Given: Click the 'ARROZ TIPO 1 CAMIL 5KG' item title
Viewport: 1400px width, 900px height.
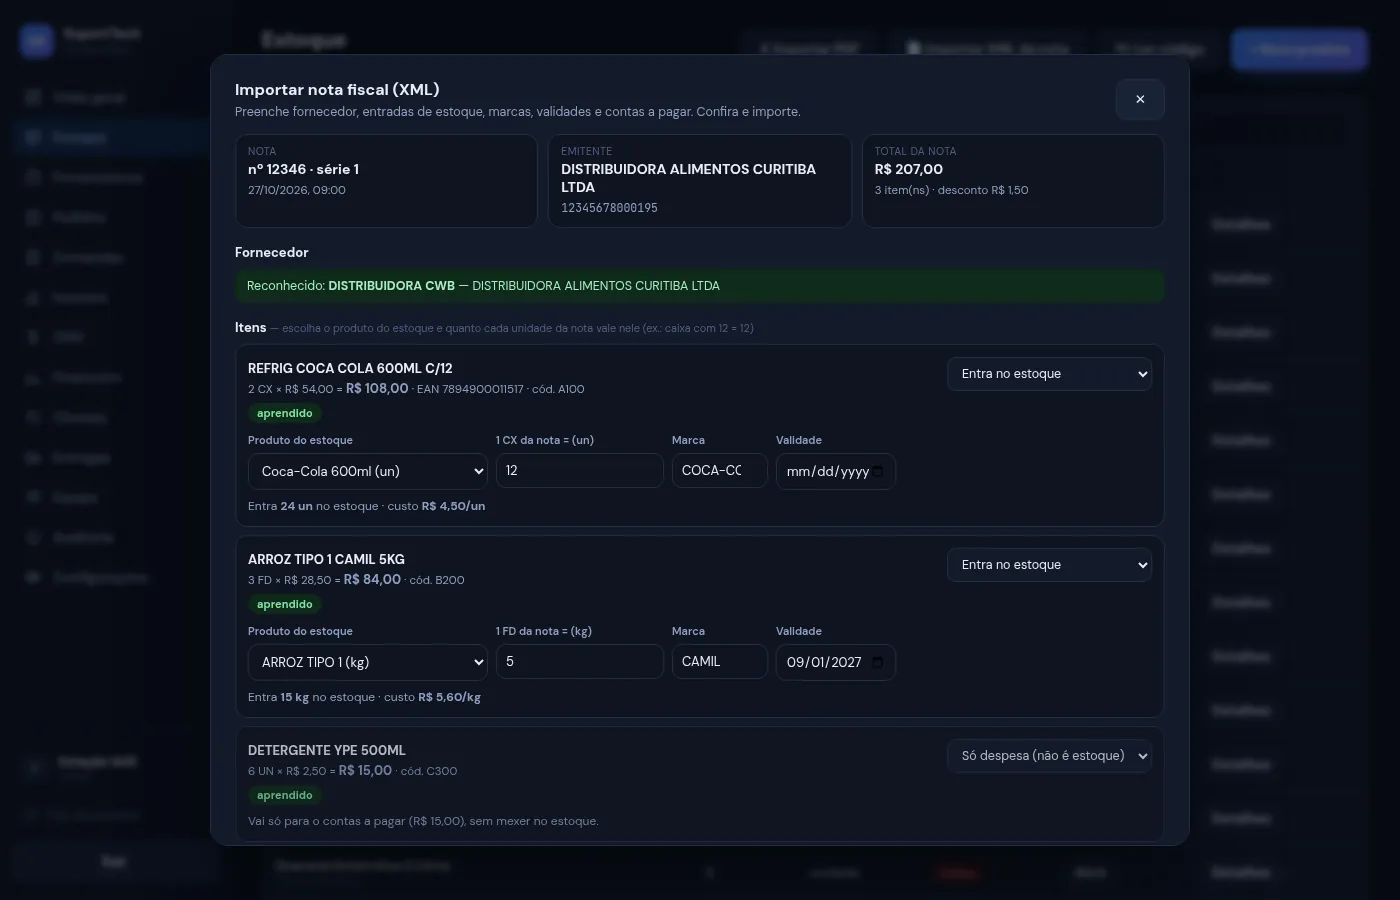Looking at the screenshot, I should [x=326, y=559].
